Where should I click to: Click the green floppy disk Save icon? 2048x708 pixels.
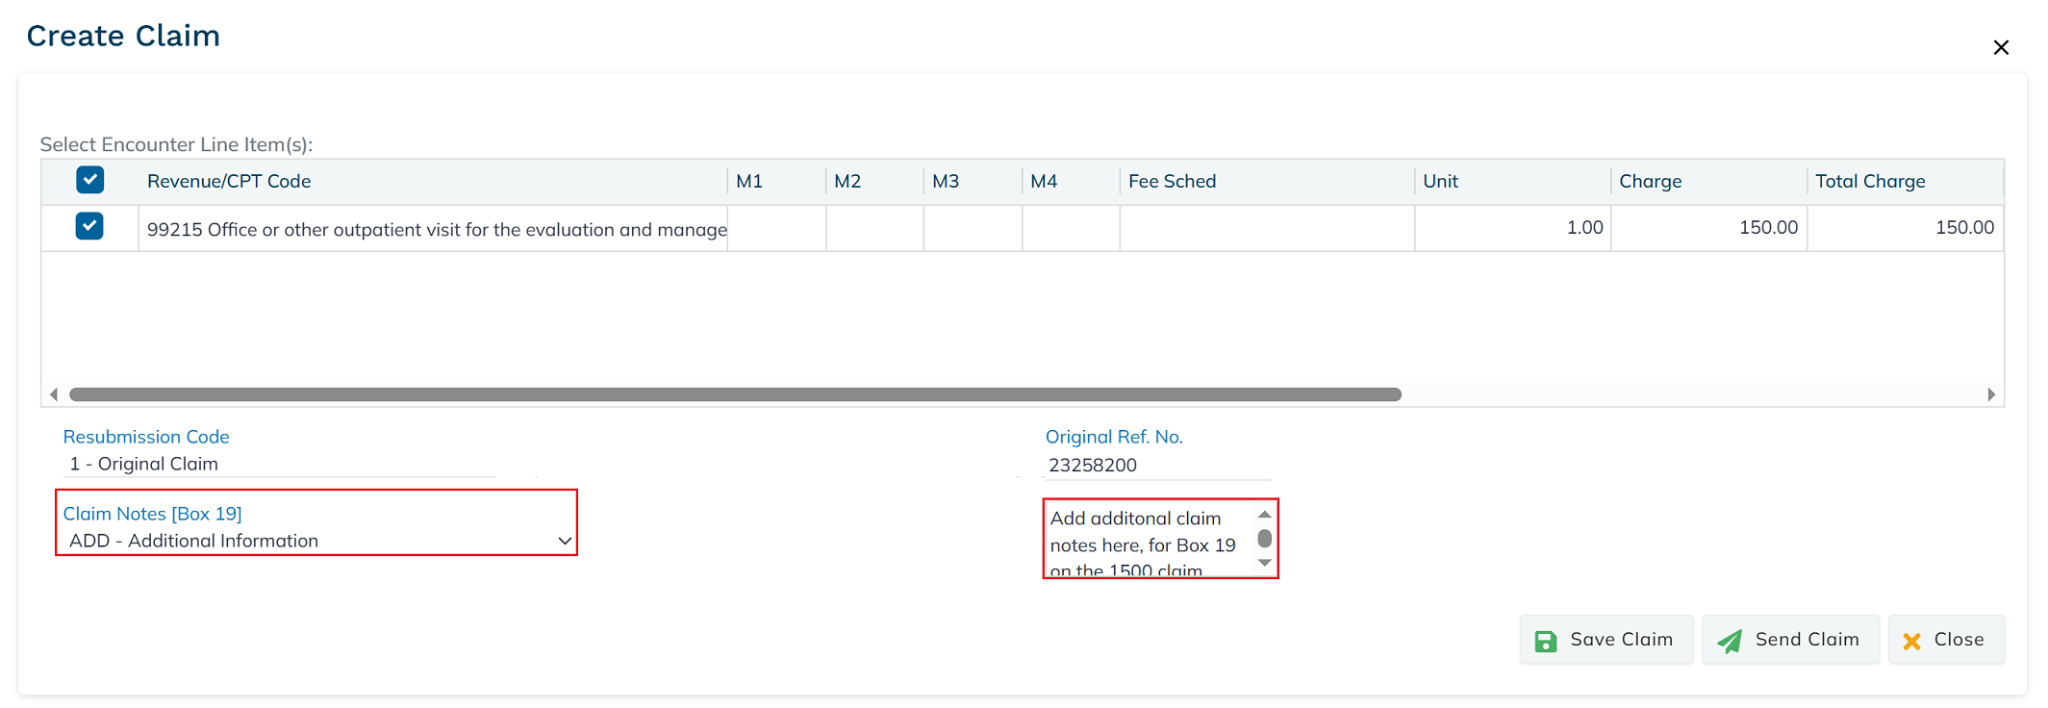point(1545,641)
